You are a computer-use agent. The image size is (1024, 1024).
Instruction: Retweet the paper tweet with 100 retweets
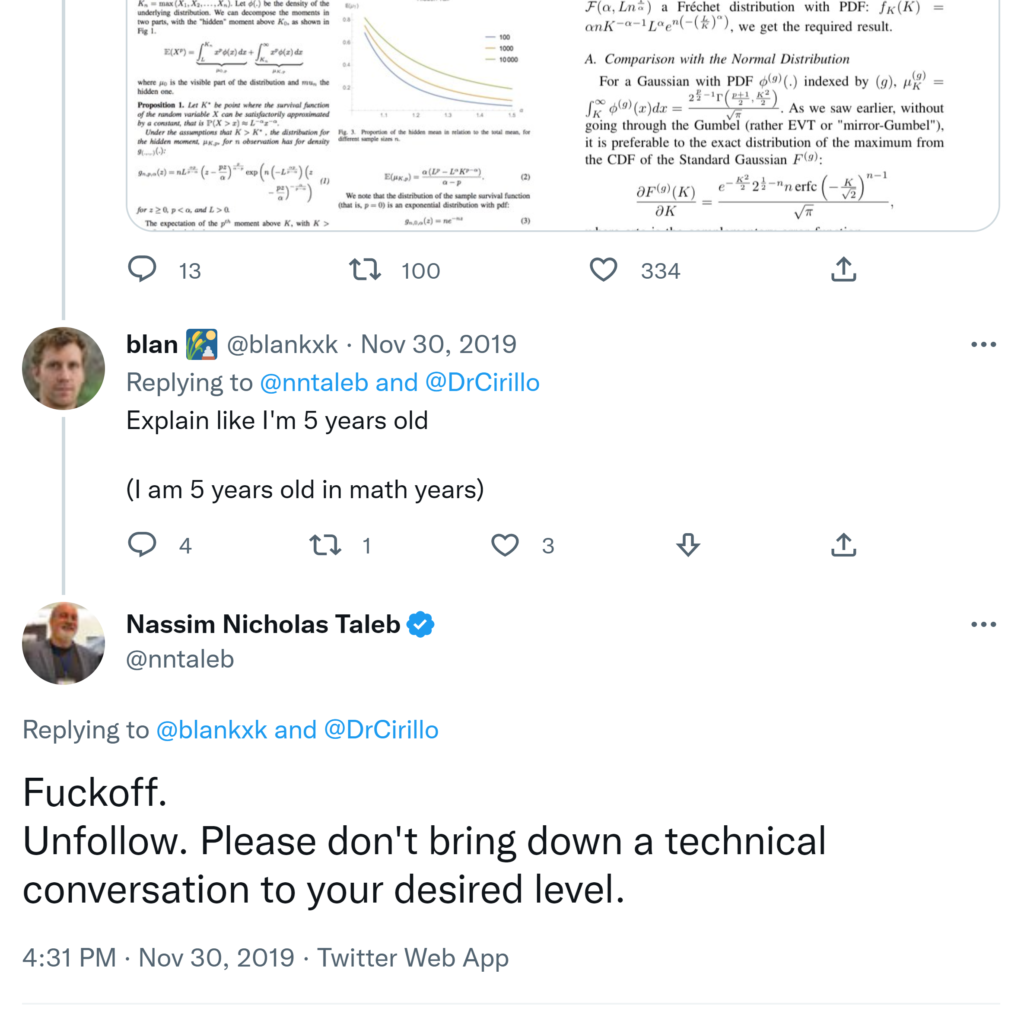[361, 269]
